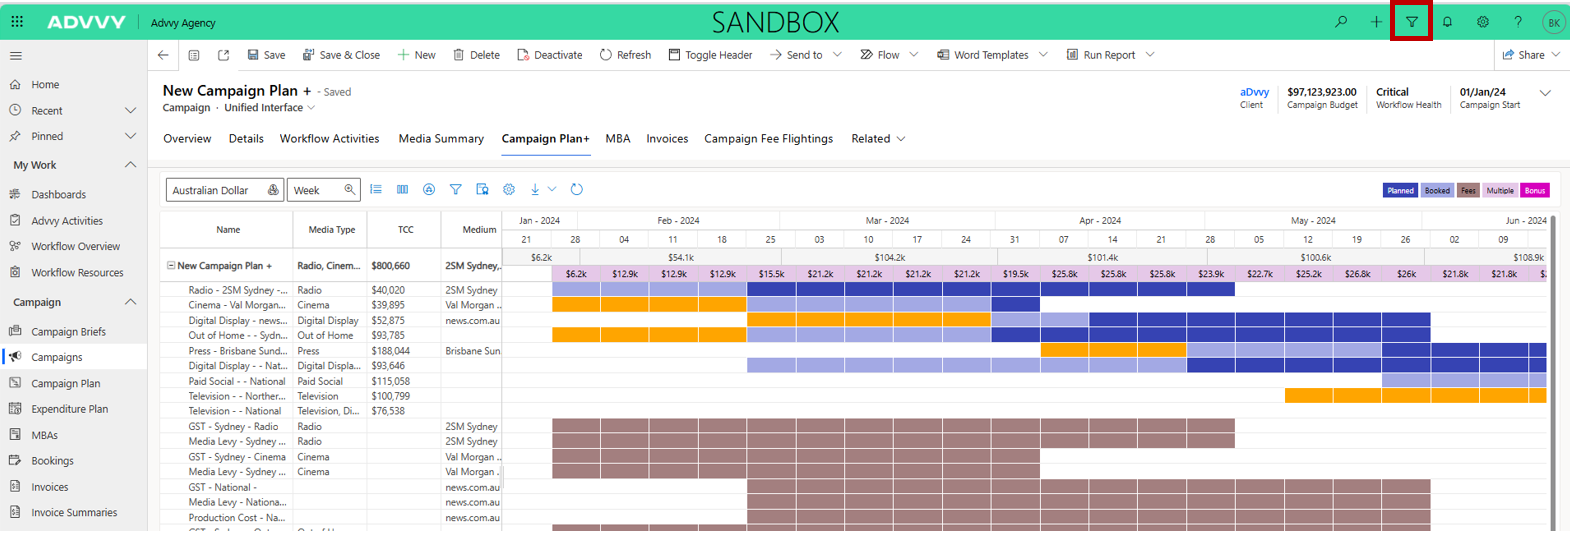1570x534 pixels.
Task: Switch to the Media Summary tab
Action: click(x=441, y=139)
